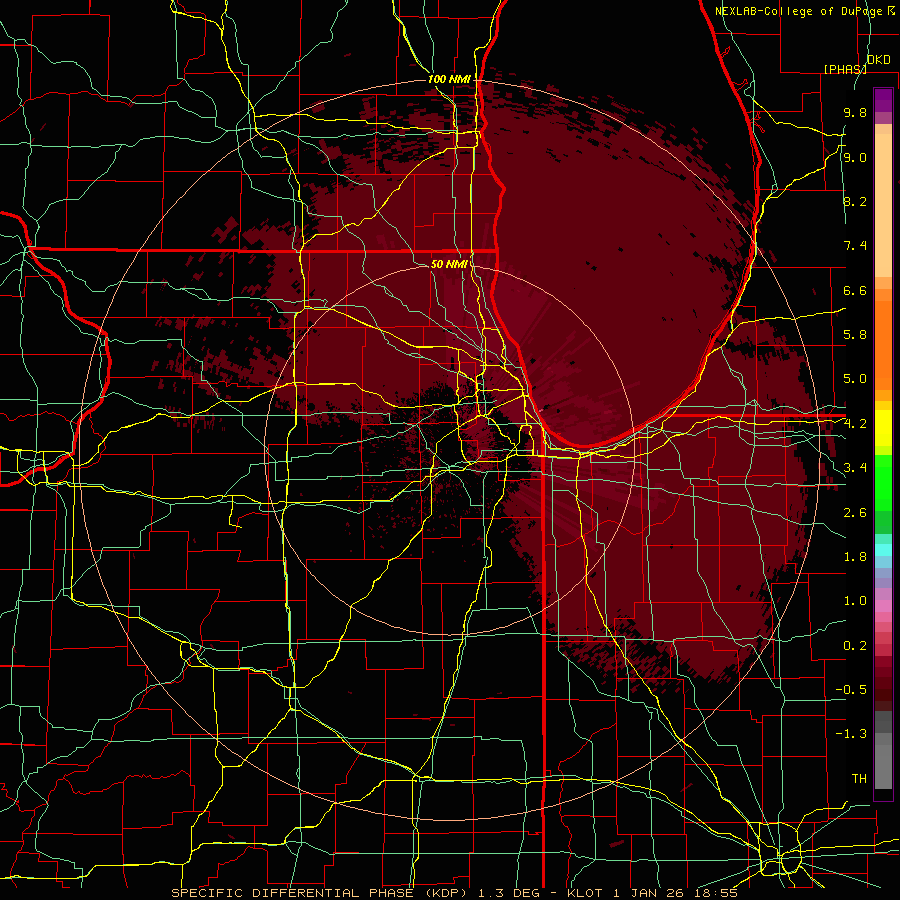This screenshot has height=900, width=900.
Task: Click the yellow band of the color scale
Action: (x=883, y=427)
